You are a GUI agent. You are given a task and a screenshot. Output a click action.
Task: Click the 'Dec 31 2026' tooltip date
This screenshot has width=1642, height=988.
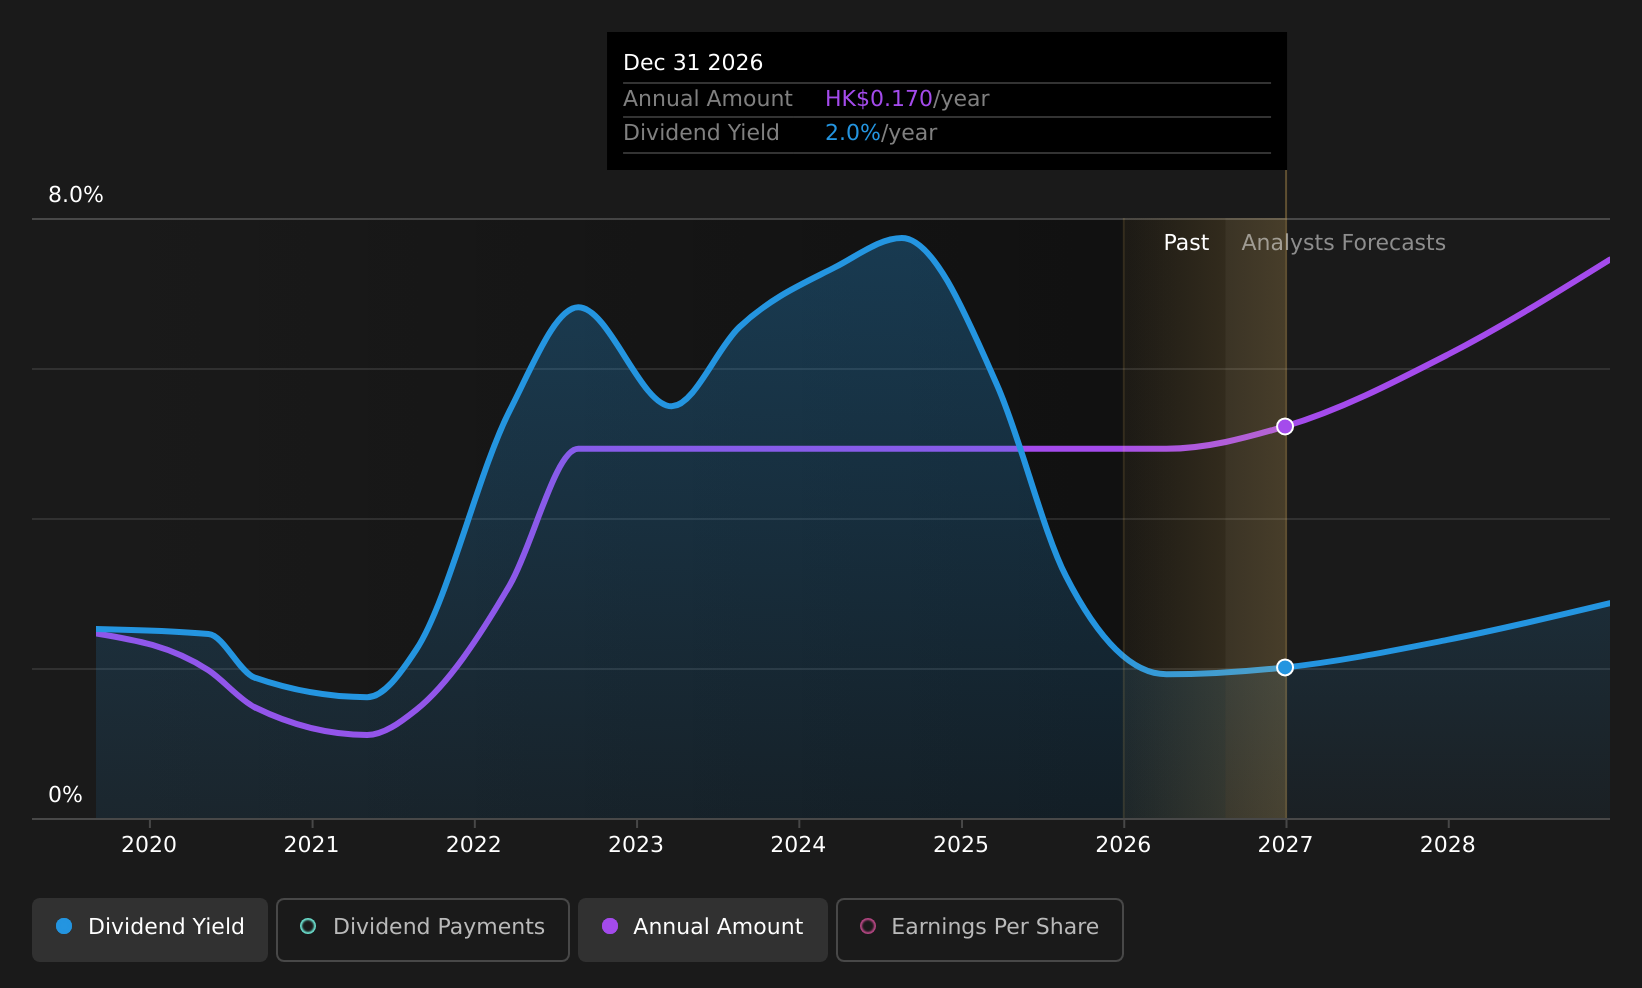pyautogui.click(x=693, y=63)
